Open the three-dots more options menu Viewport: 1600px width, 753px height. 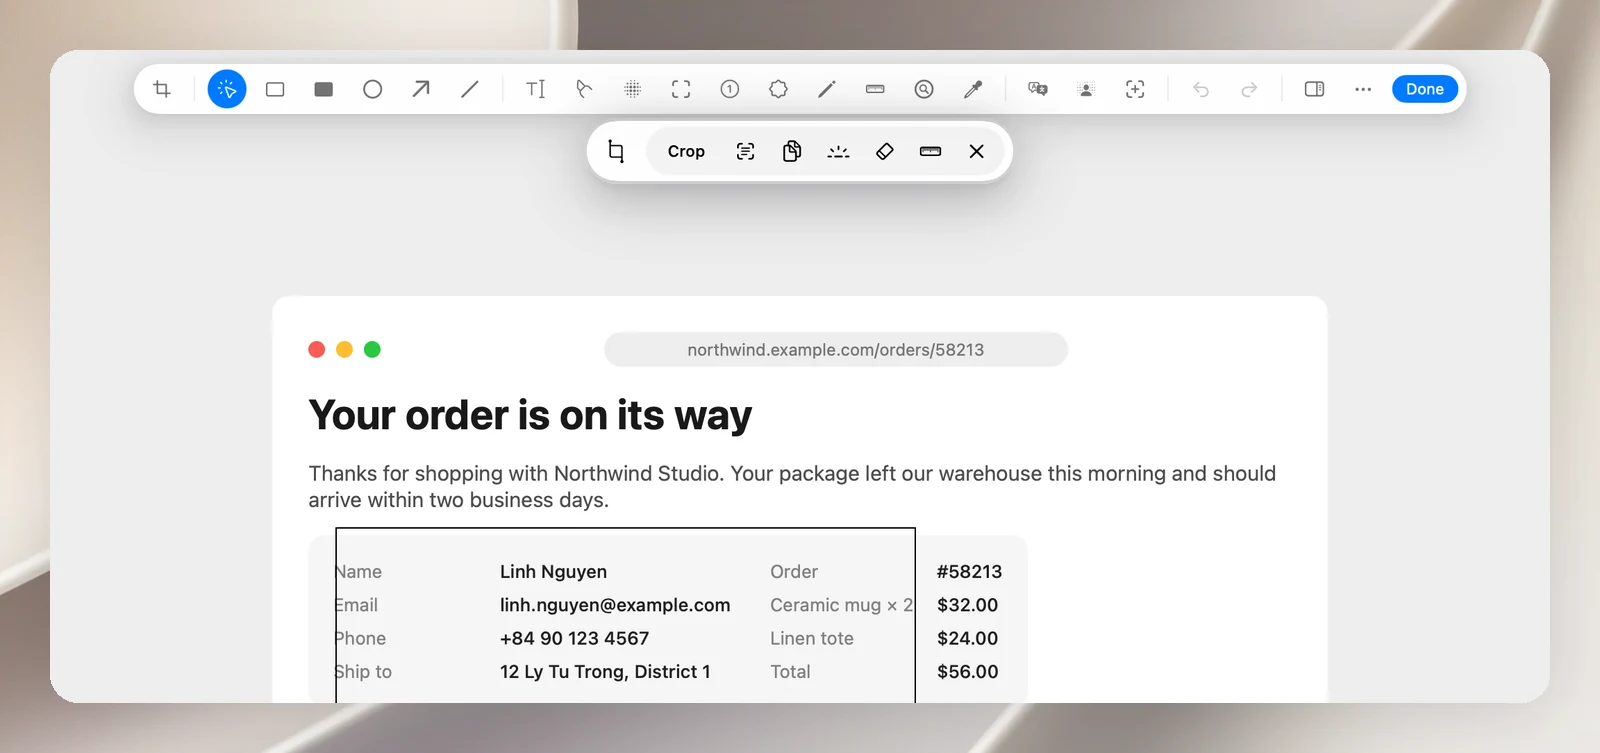(x=1363, y=89)
